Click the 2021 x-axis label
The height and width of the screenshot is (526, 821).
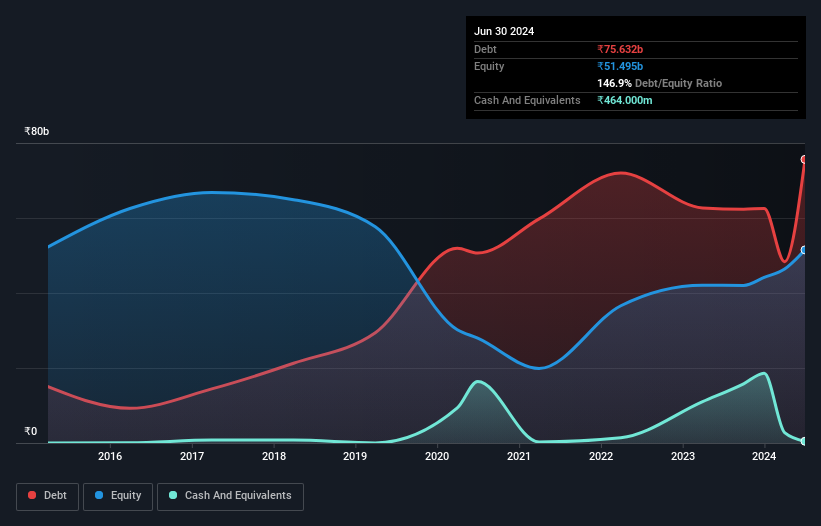(519, 456)
